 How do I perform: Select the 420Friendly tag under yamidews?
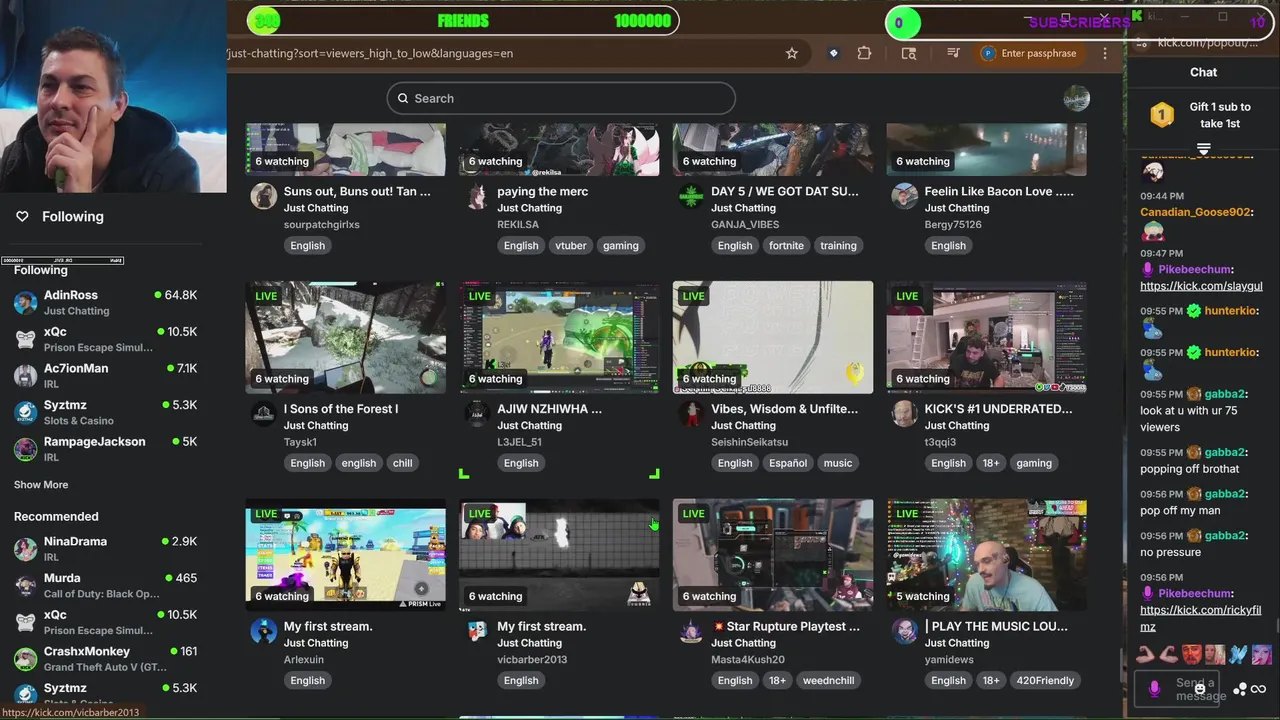point(1044,681)
